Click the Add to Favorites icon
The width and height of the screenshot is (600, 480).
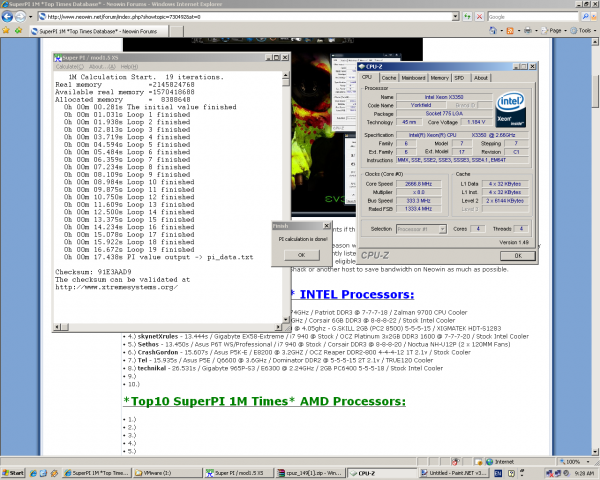[x=18, y=31]
